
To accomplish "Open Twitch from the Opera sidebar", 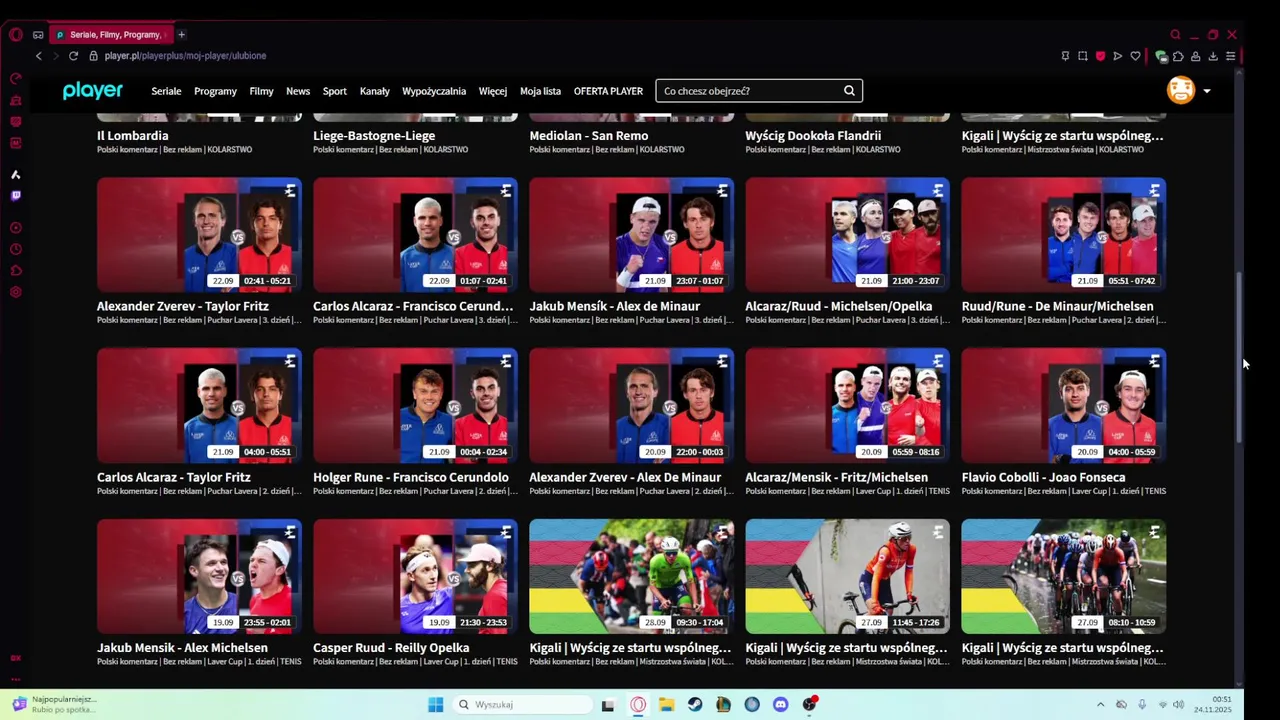I will [x=15, y=196].
